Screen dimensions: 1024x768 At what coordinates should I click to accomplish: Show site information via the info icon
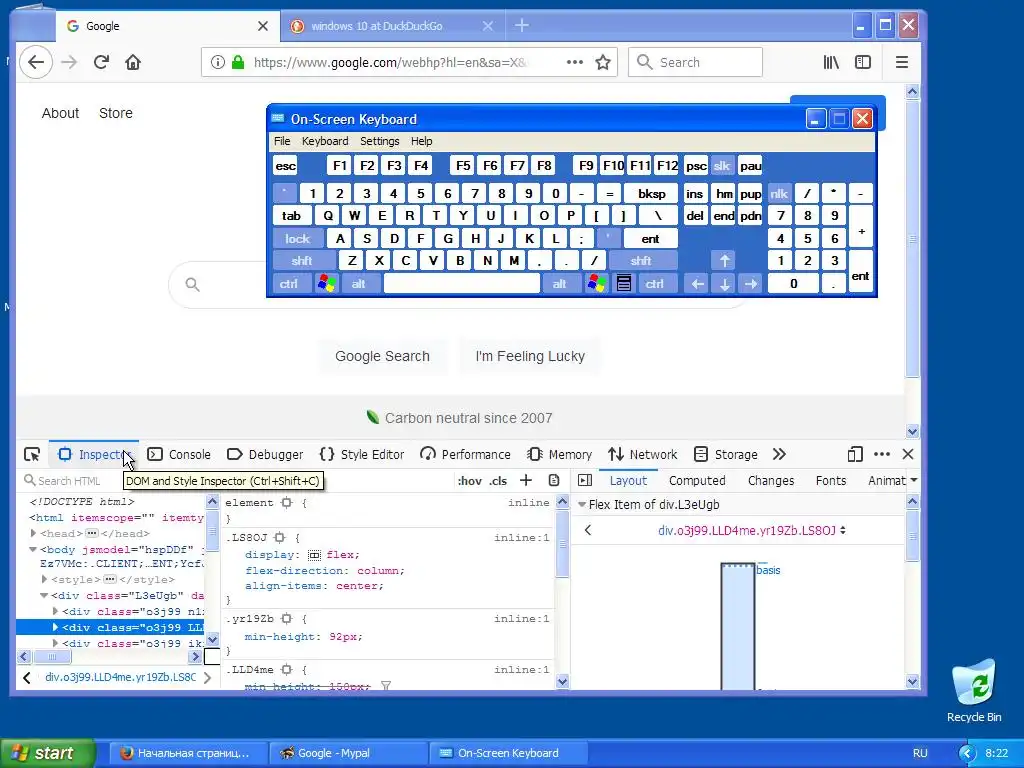[x=218, y=63]
